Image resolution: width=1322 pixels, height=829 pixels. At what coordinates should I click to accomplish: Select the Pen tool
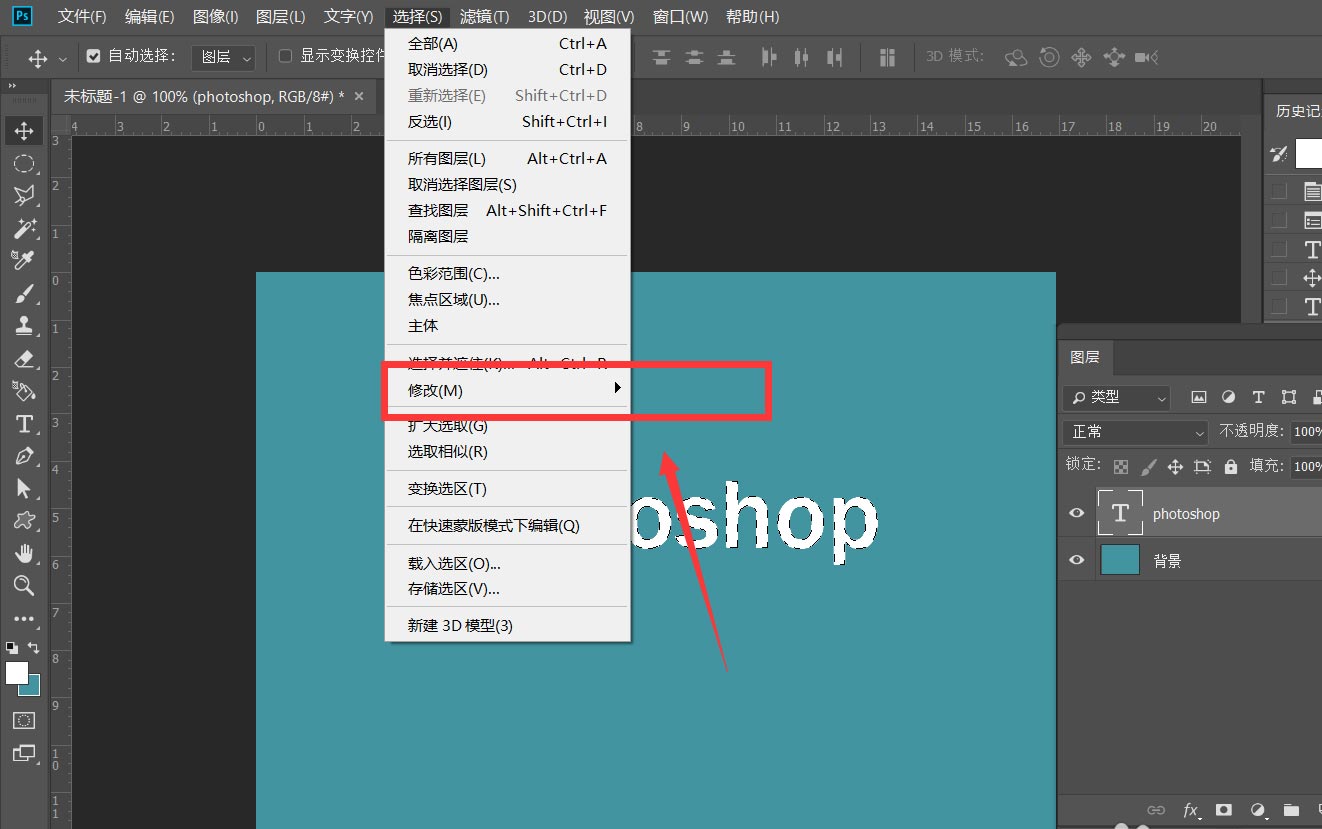pos(24,456)
